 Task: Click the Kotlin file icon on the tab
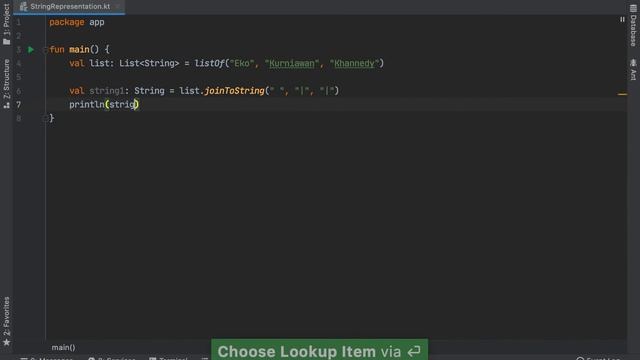tap(23, 7)
